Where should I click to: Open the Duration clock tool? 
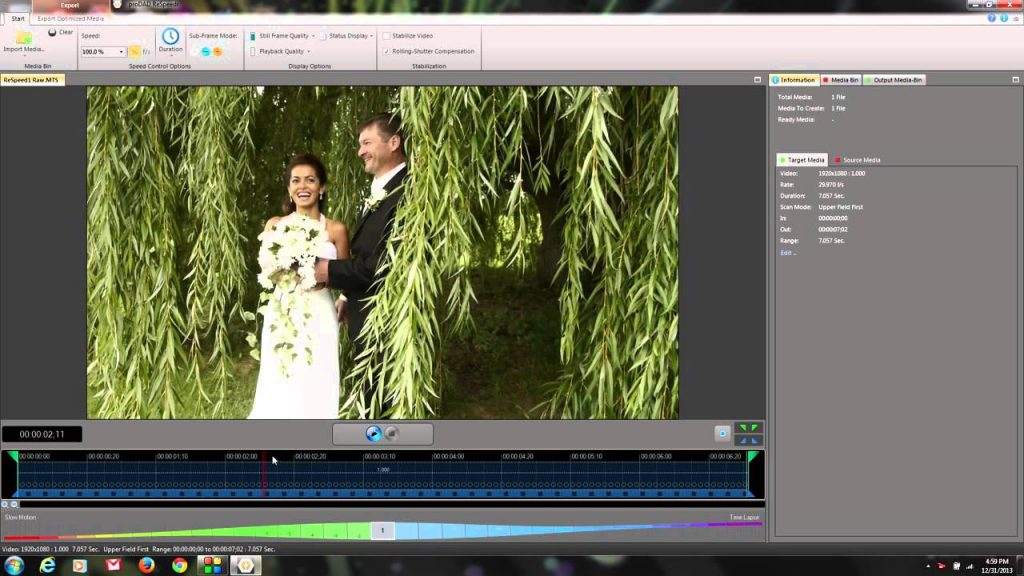click(170, 38)
